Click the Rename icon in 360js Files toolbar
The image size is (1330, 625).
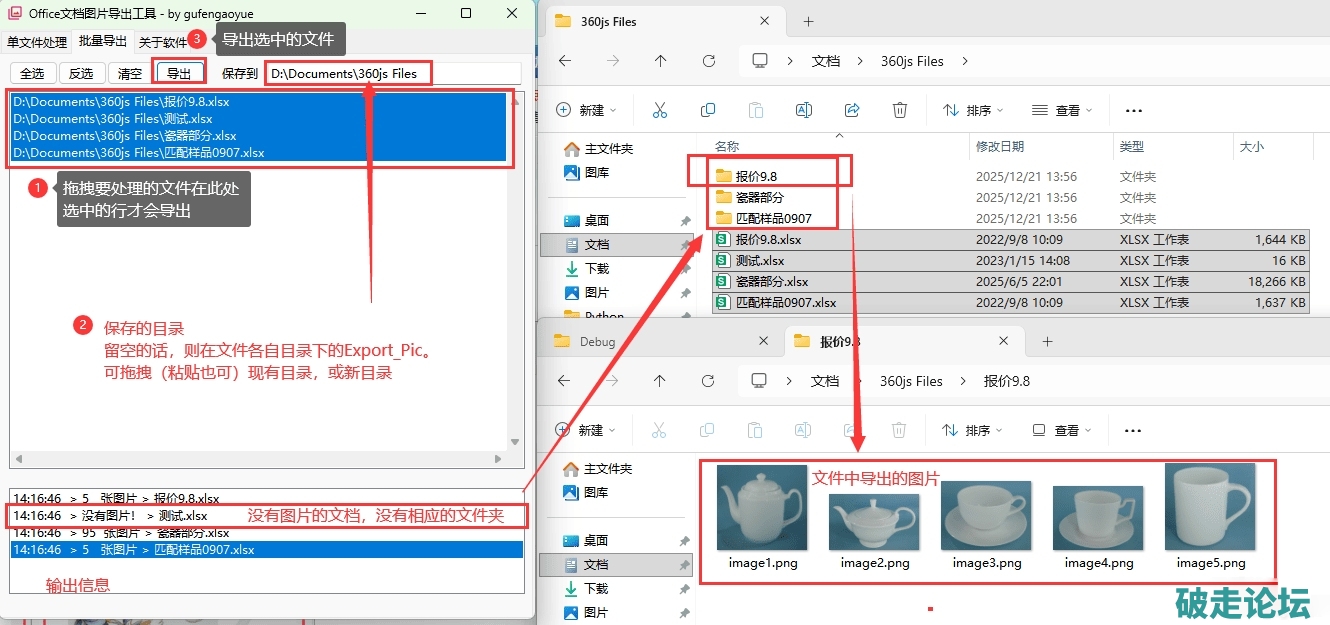click(803, 110)
